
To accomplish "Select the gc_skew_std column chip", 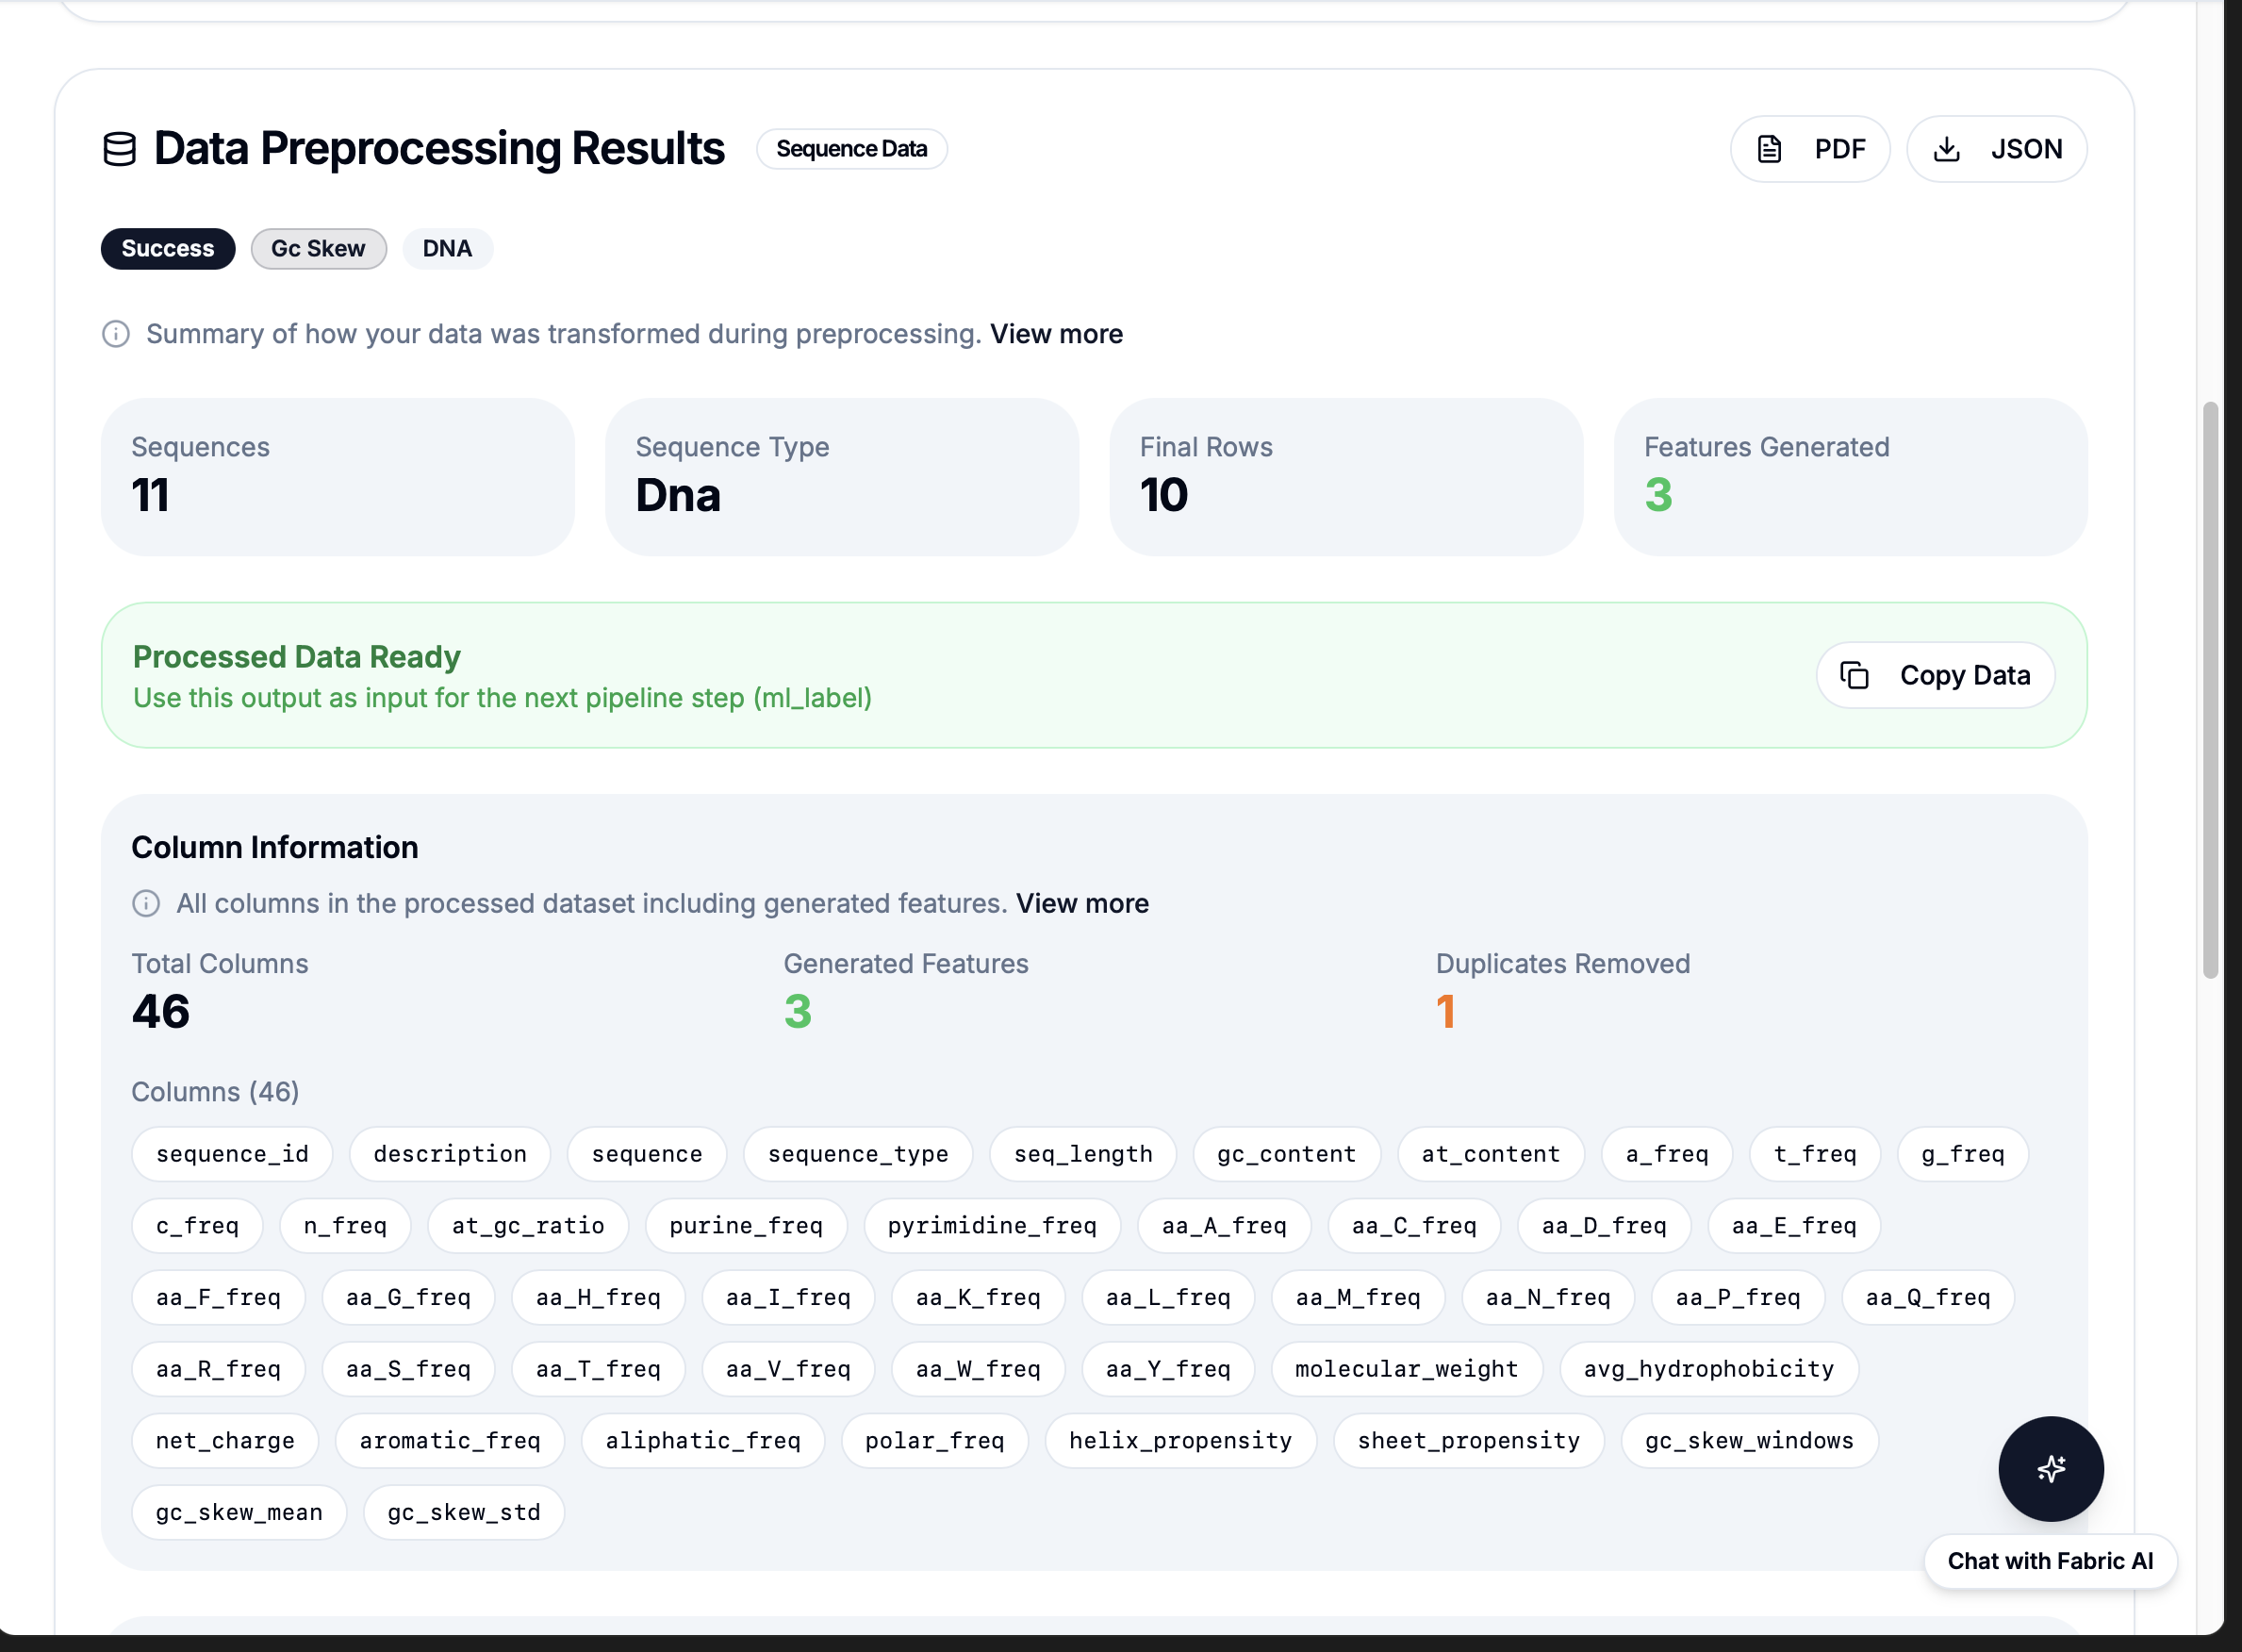I will [x=464, y=1513].
